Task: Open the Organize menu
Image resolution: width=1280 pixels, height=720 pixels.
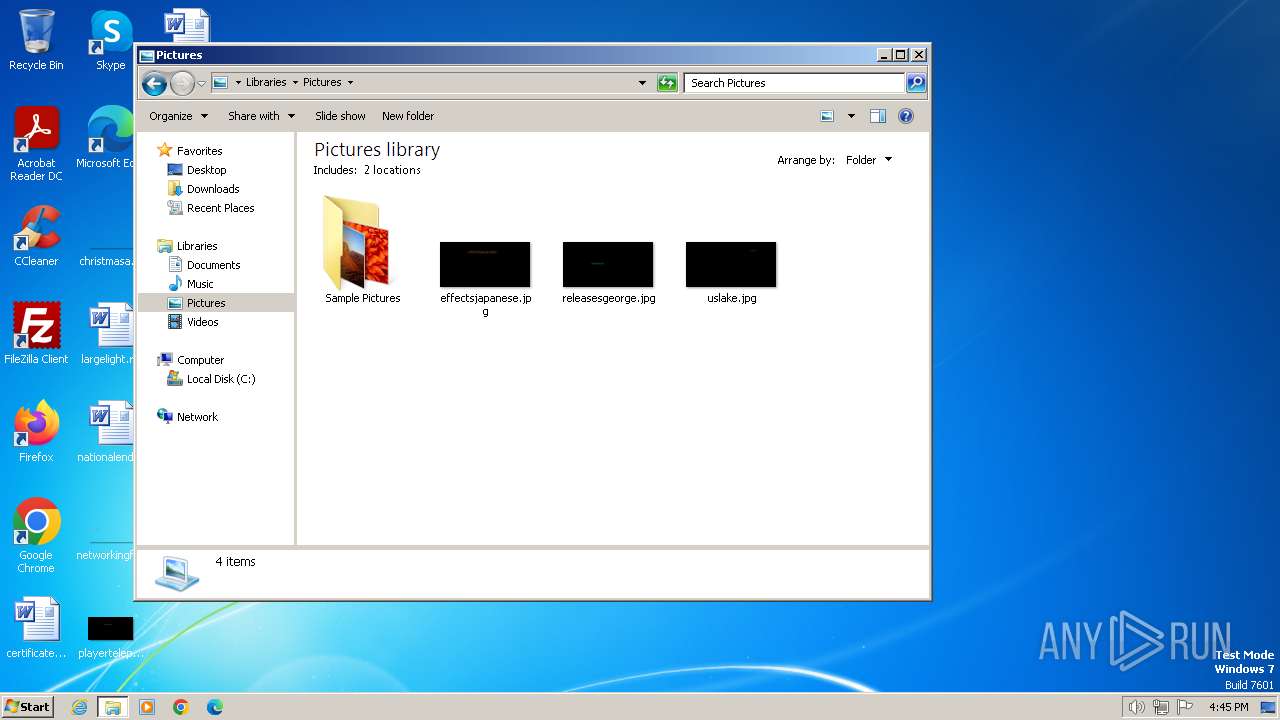Action: pyautogui.click(x=178, y=116)
